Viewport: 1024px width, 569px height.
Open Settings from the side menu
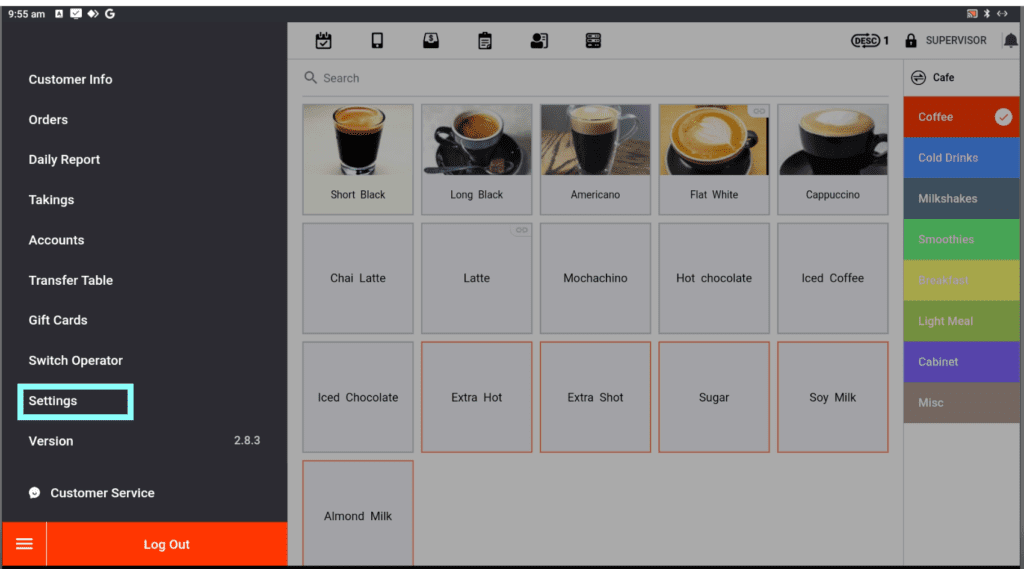click(x=54, y=401)
